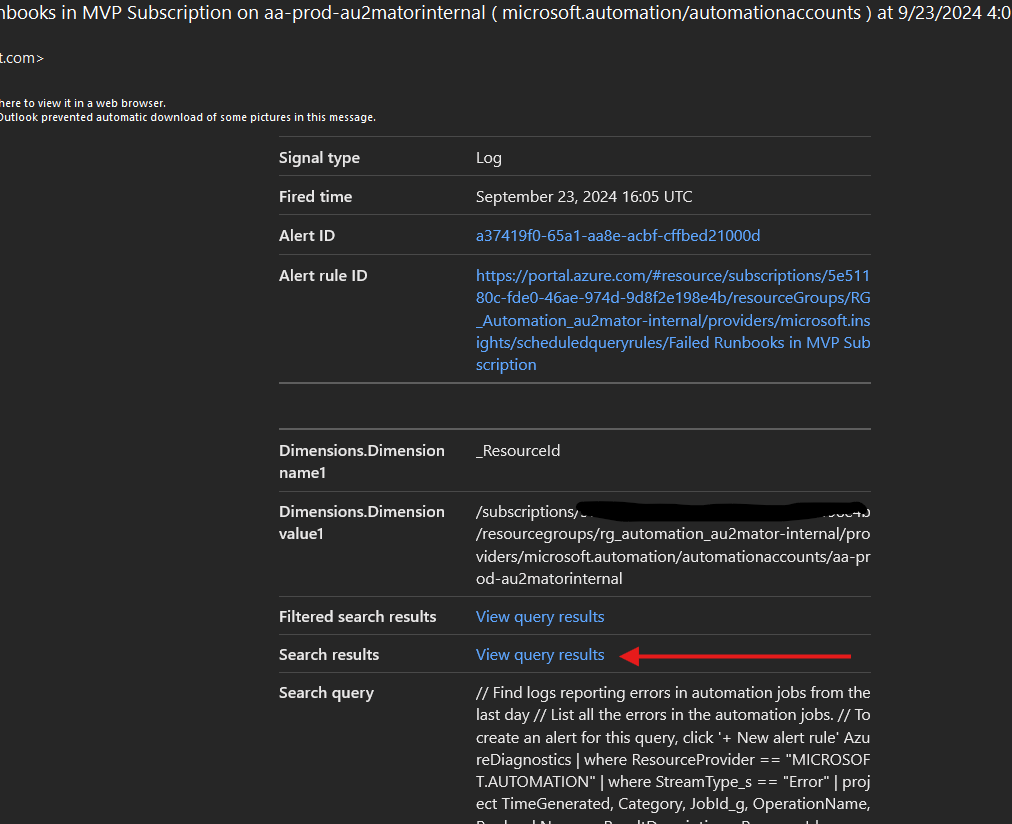Click the sender address ending in .com>
Viewport: 1012px width, 824px height.
click(22, 58)
